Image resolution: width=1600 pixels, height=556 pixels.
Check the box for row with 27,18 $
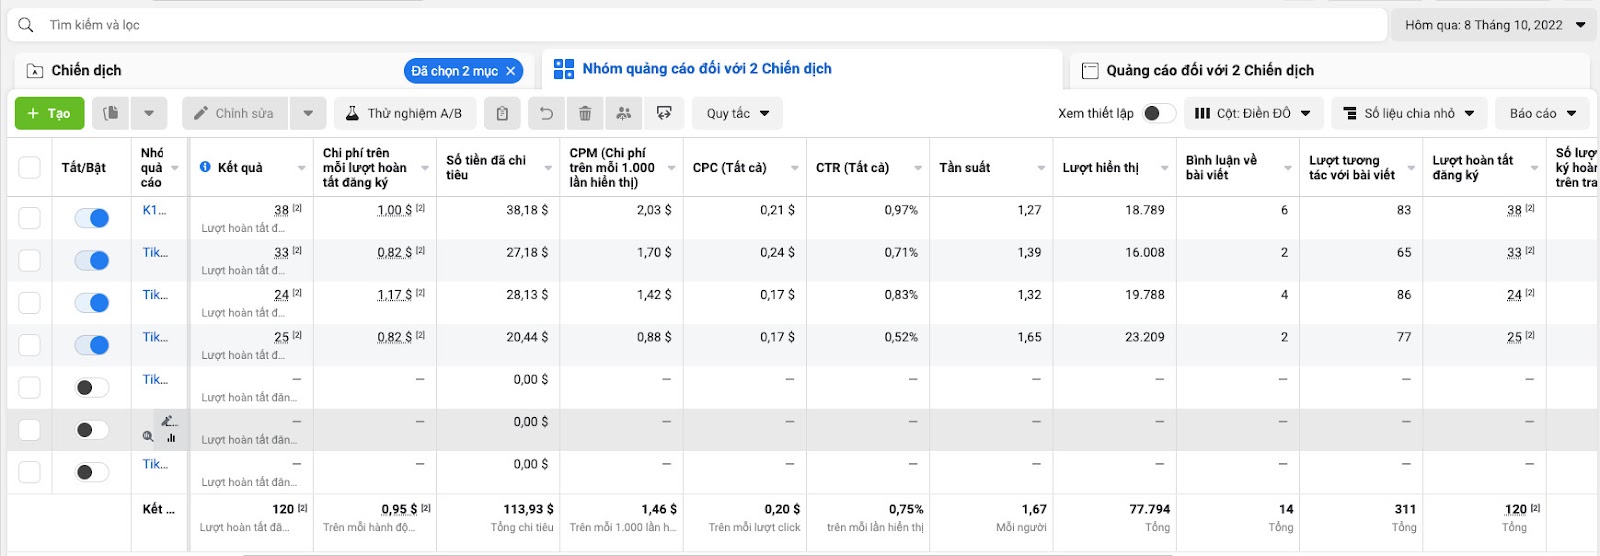click(x=30, y=260)
